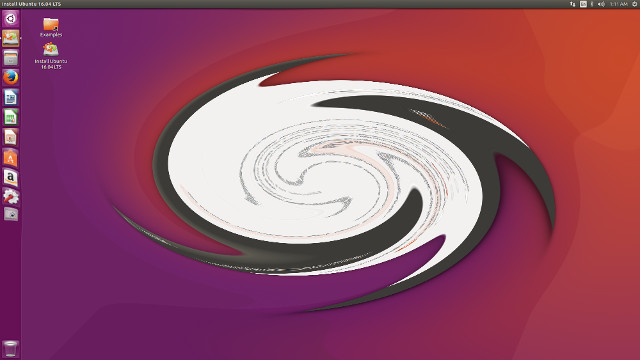Open the Bluetooth indicator menu
The image size is (640, 360).
point(592,4)
